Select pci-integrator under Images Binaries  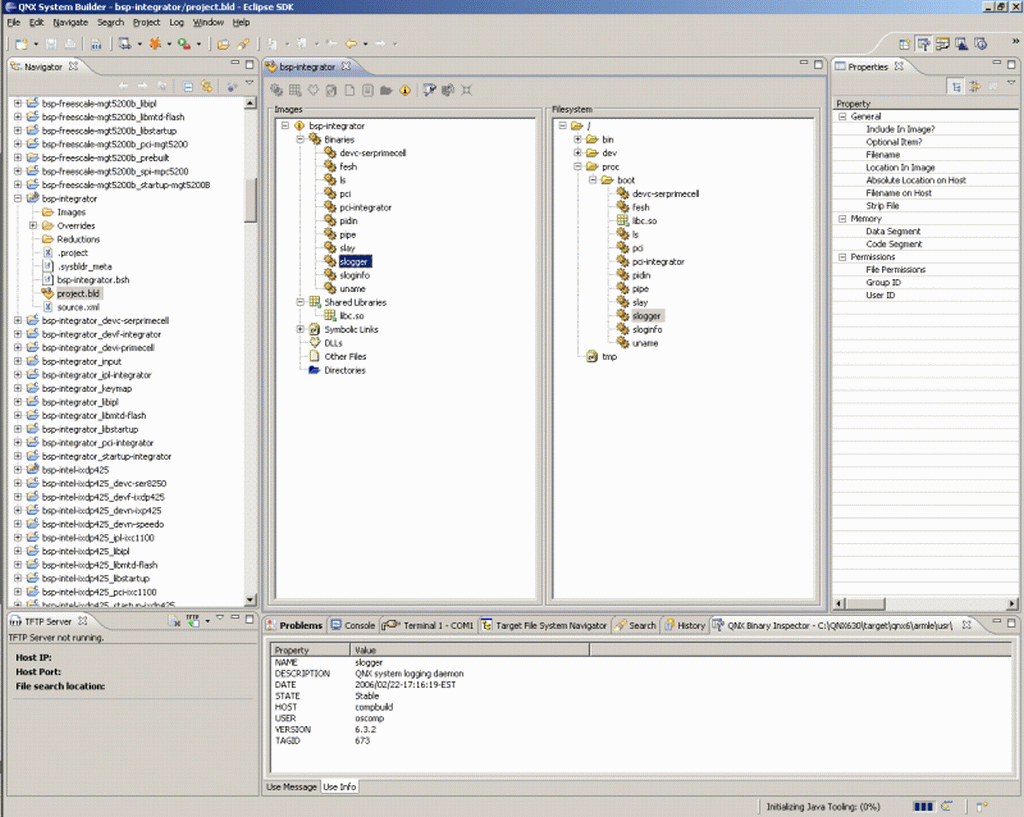click(366, 207)
